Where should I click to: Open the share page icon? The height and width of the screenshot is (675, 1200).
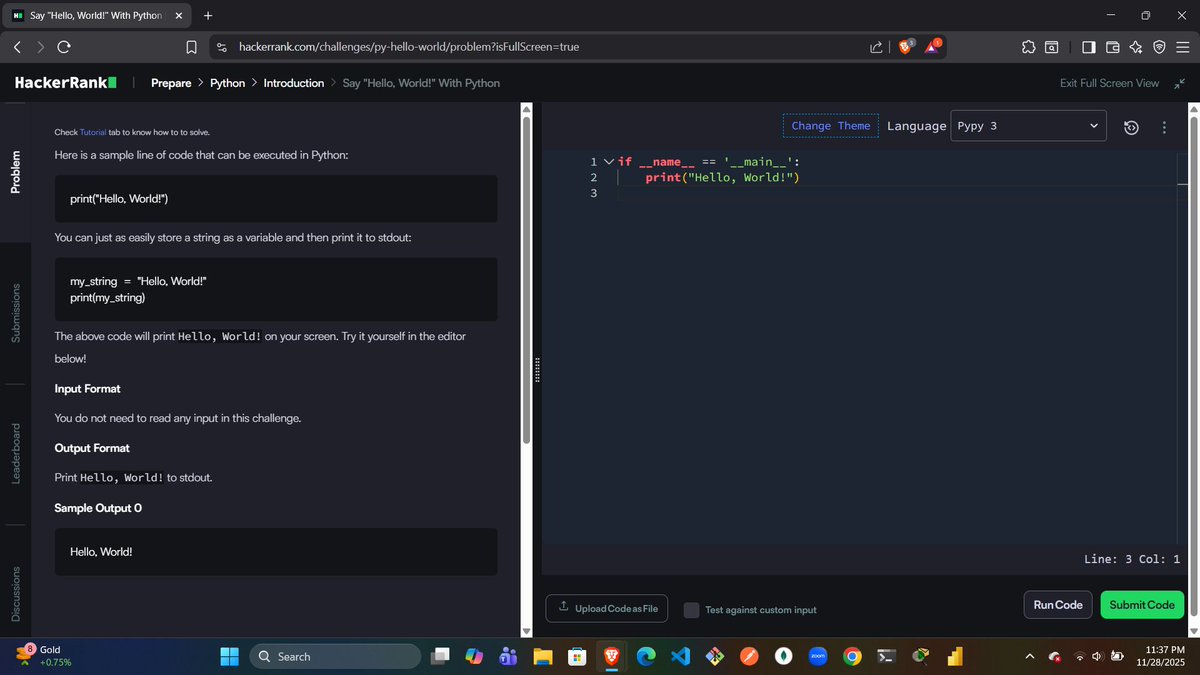coord(875,46)
